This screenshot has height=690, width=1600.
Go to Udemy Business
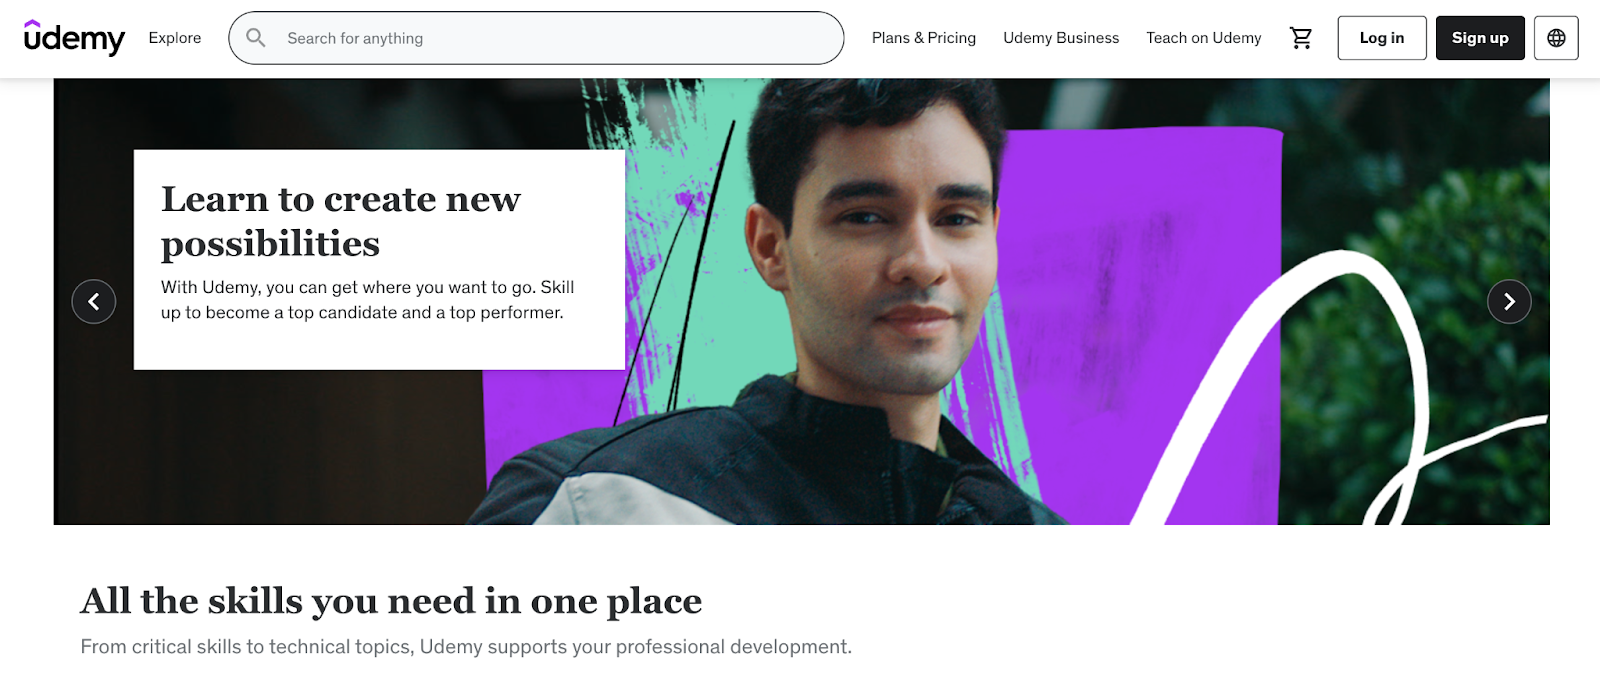click(x=1061, y=38)
